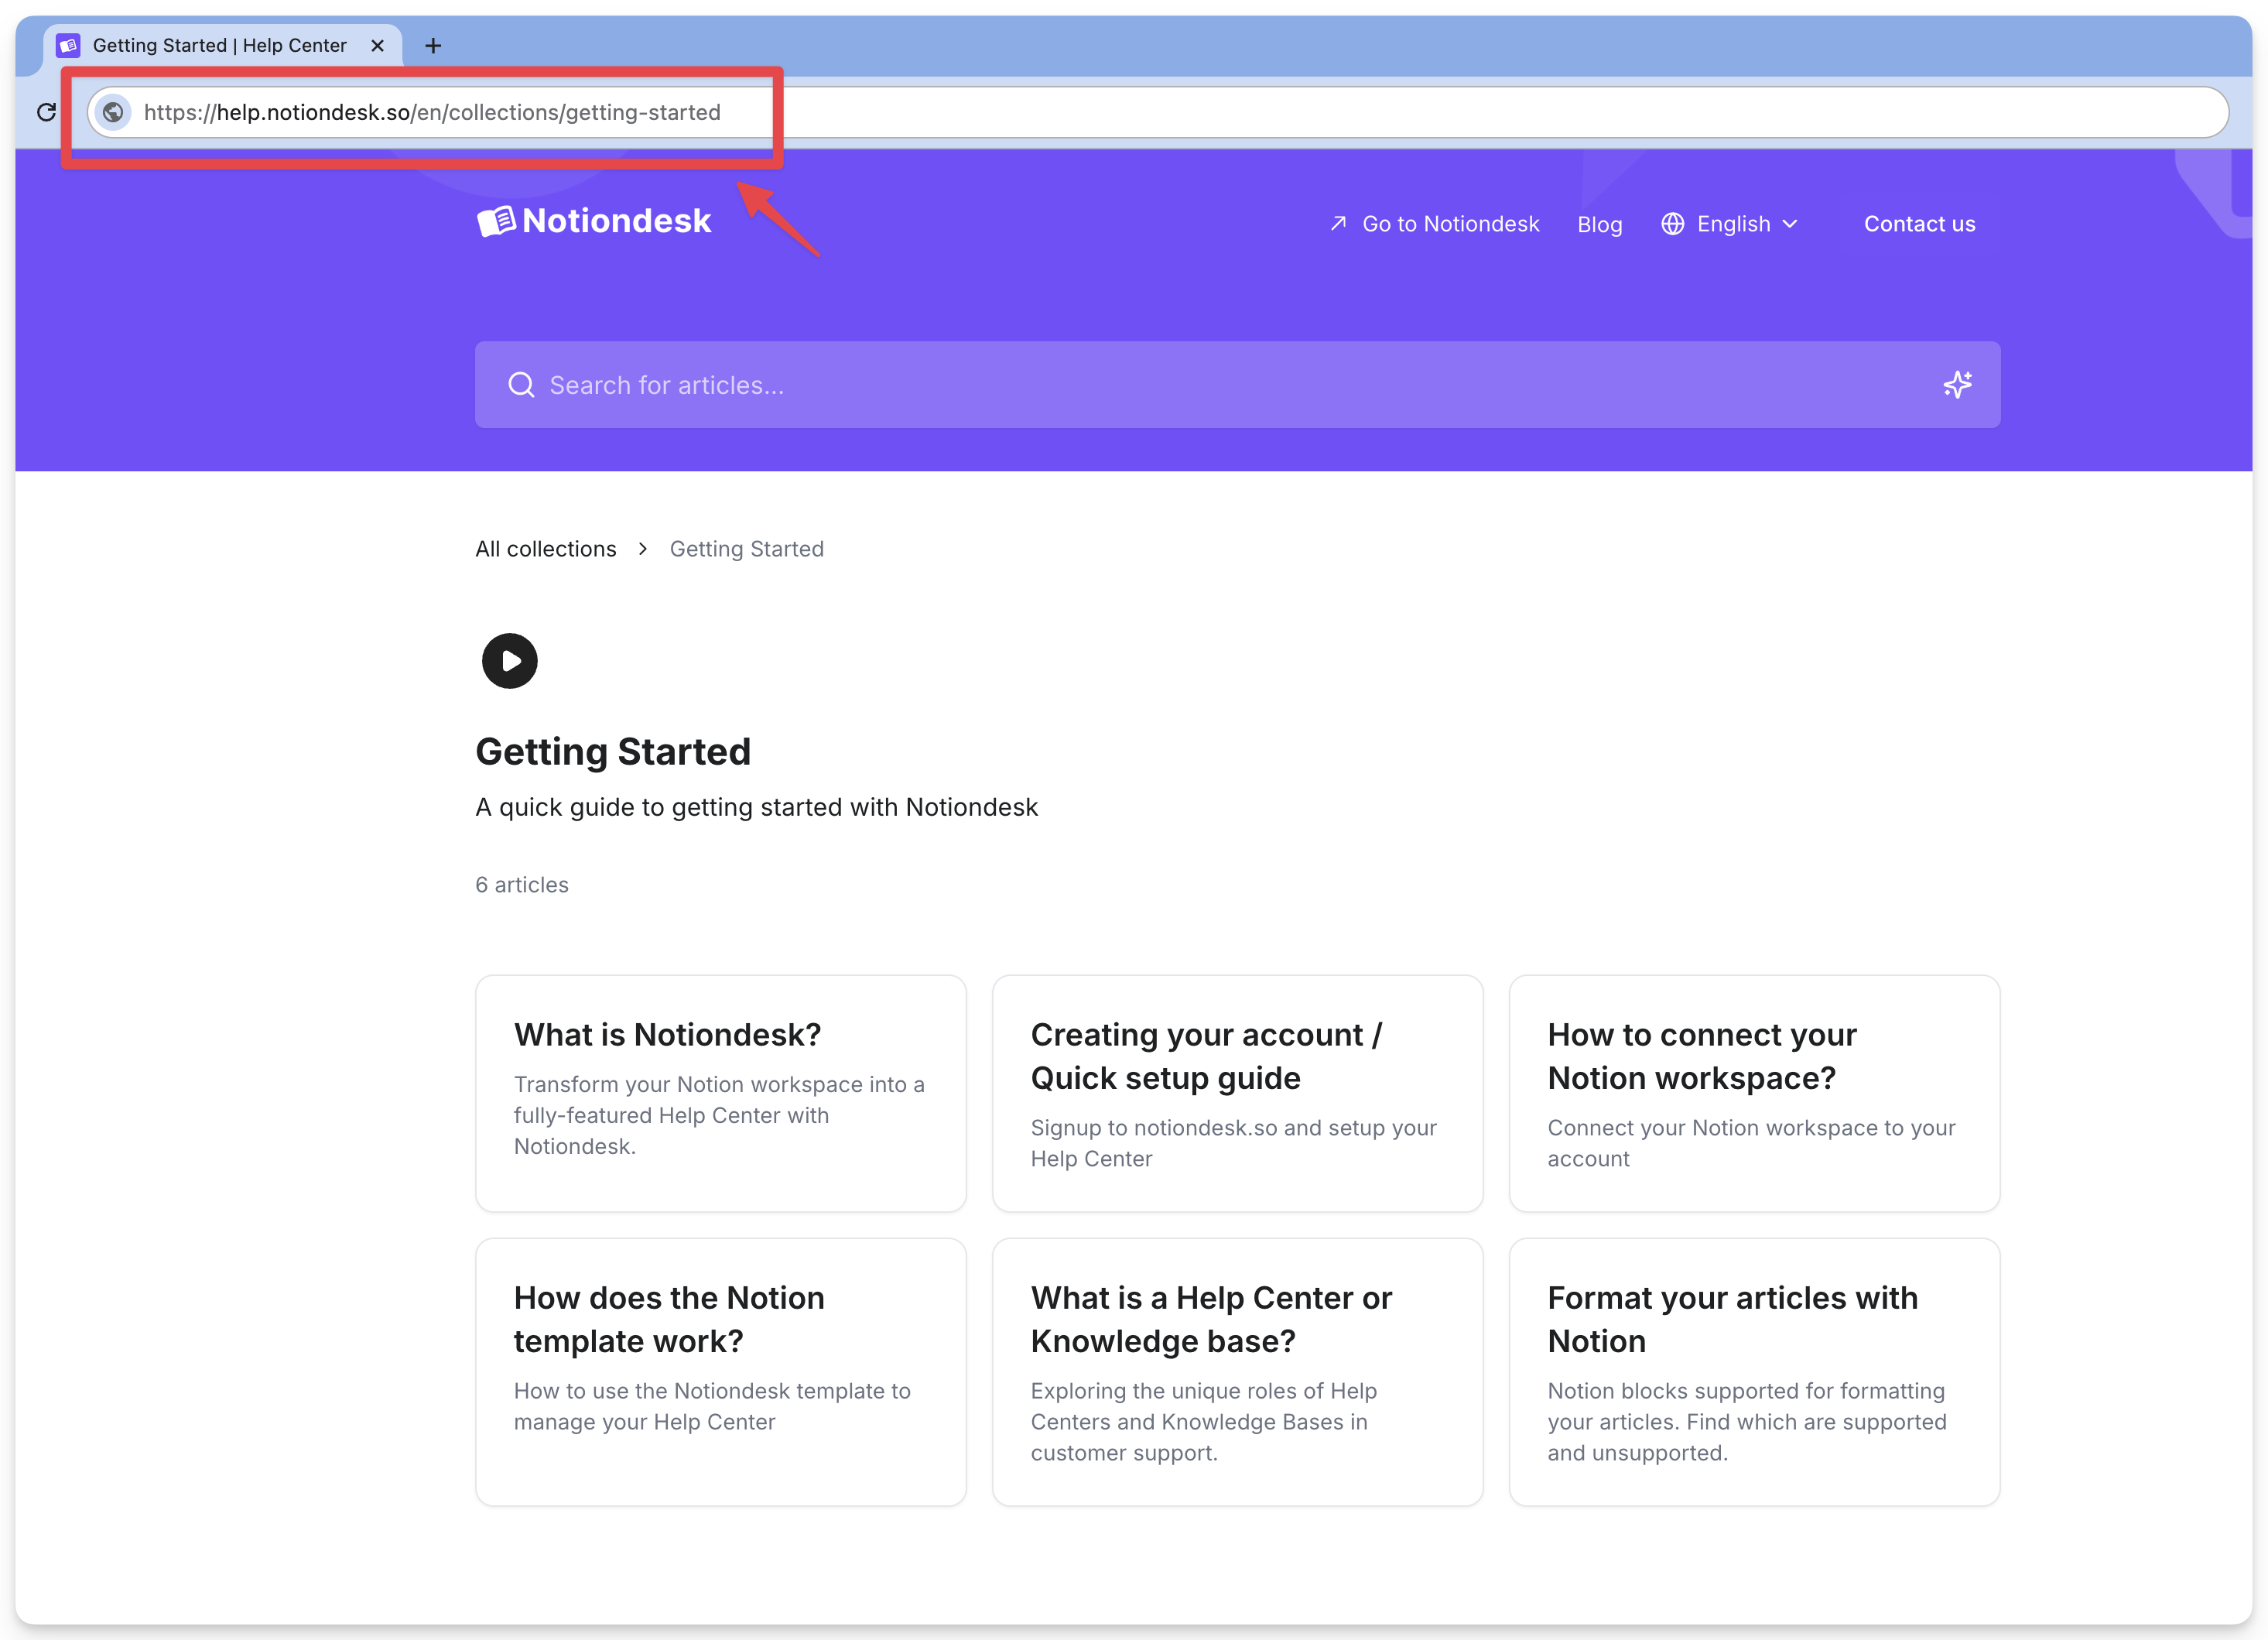Click the 6 articles count text
2268x1640 pixels.
coord(522,885)
